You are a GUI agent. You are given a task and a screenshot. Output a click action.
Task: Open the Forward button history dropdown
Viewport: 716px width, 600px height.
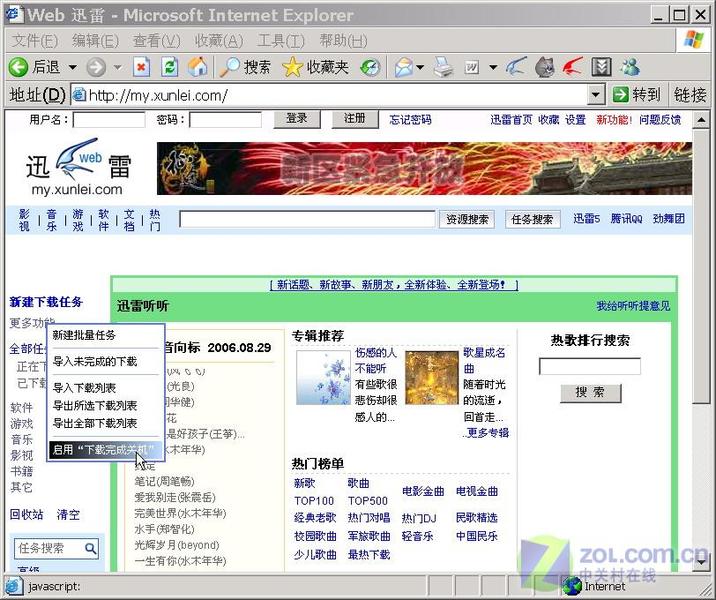tap(118, 68)
